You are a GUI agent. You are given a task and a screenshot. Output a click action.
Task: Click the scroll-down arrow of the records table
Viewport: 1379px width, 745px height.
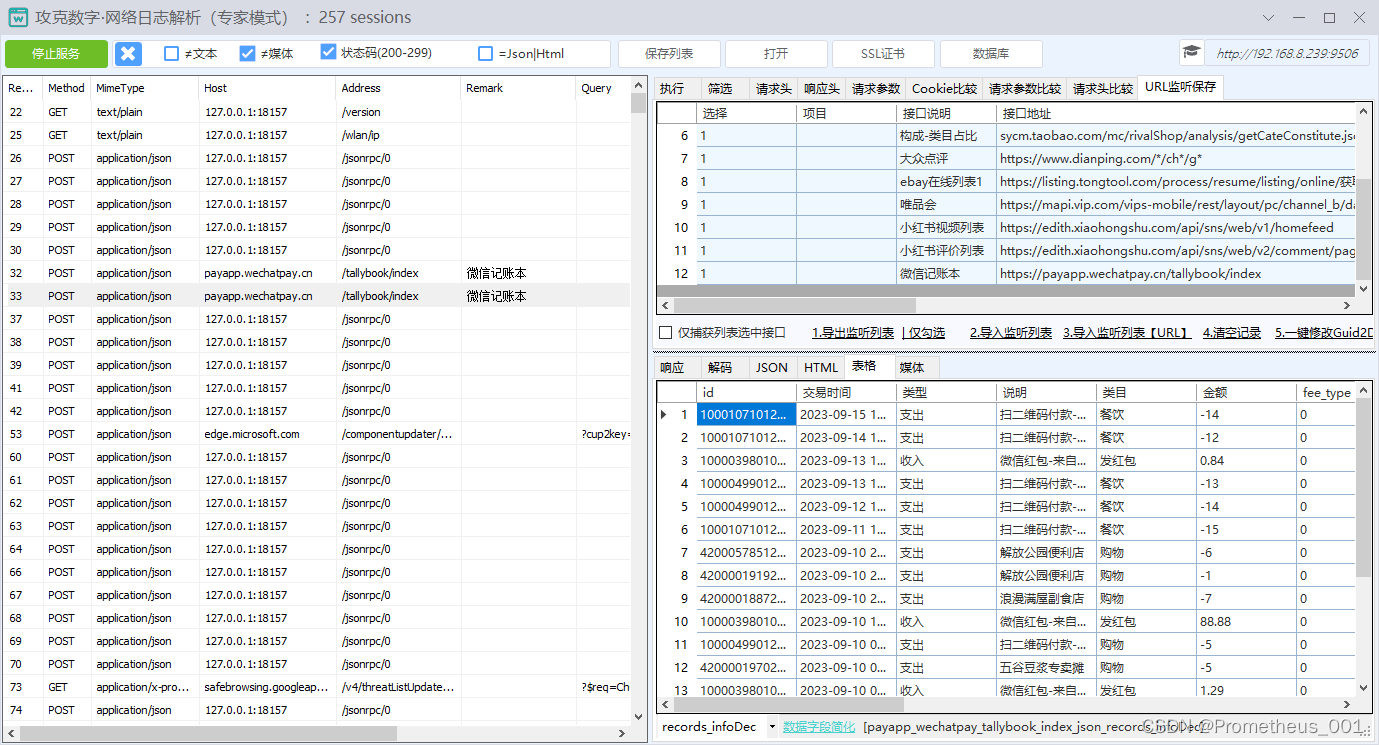click(1362, 689)
